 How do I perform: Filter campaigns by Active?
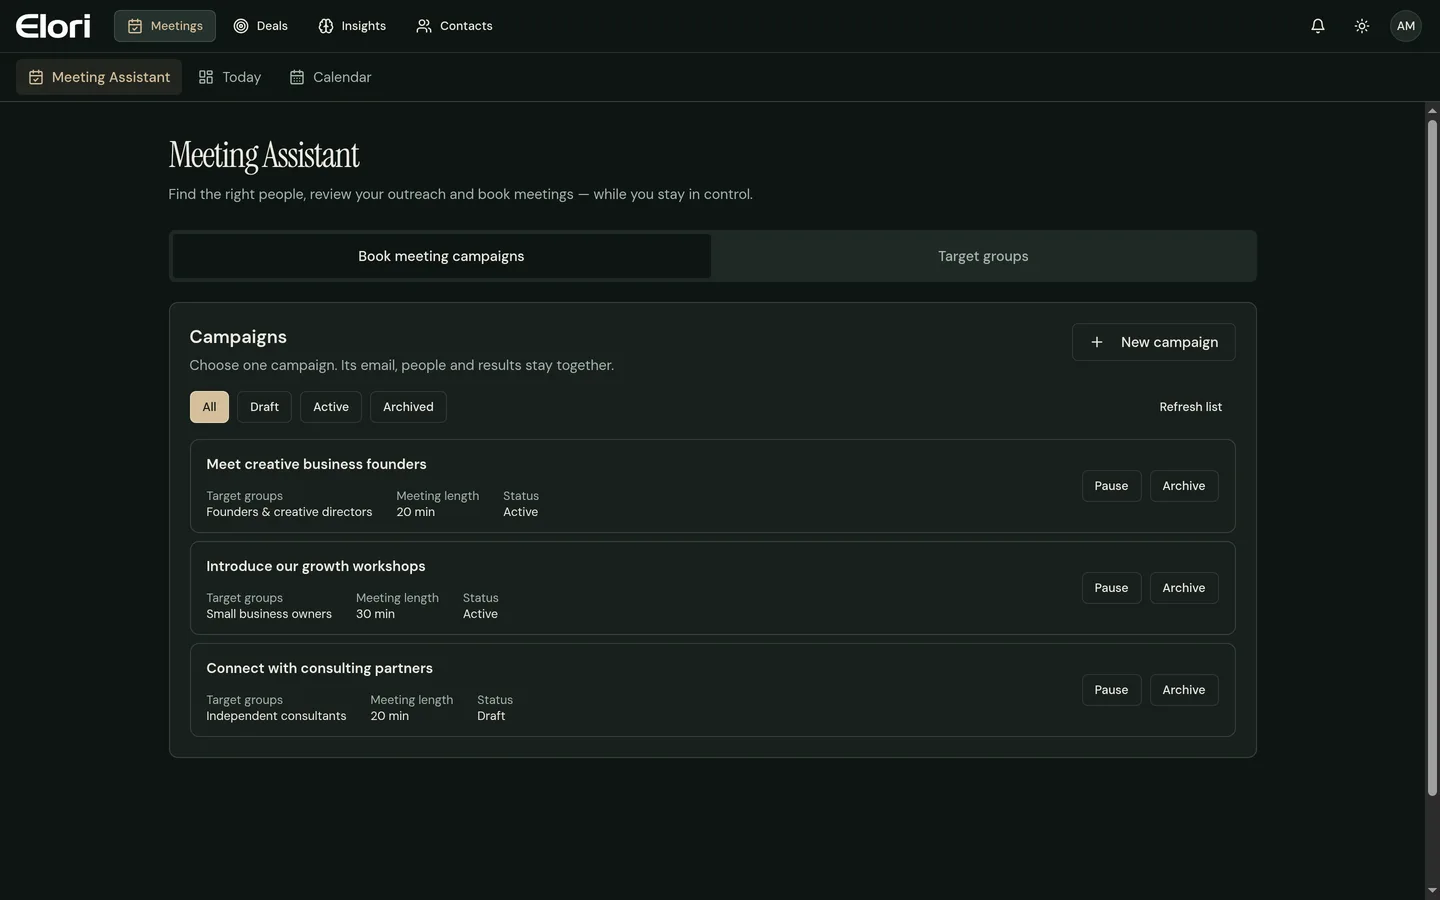coord(331,407)
